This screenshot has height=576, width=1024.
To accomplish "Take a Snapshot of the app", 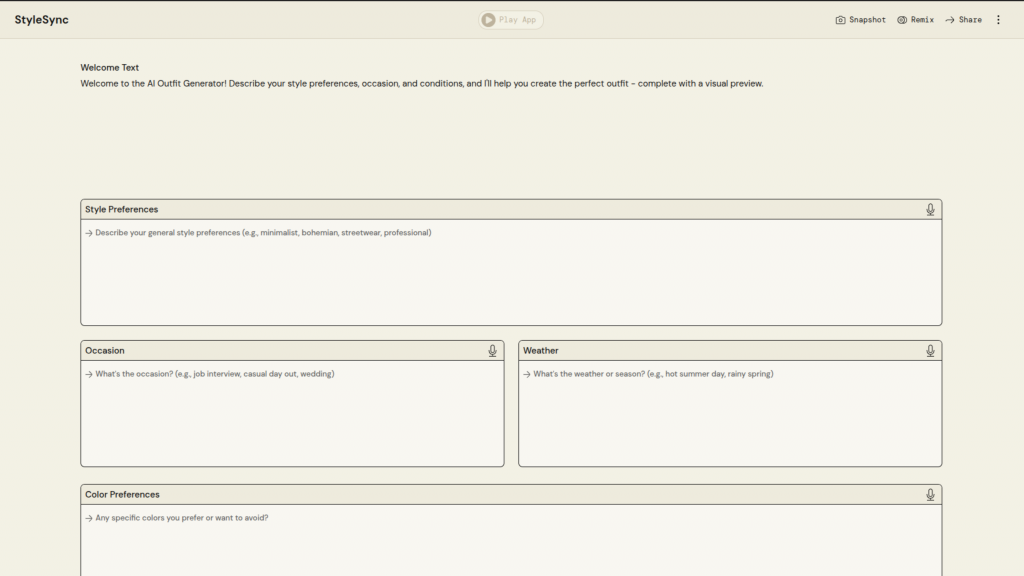I will [860, 20].
